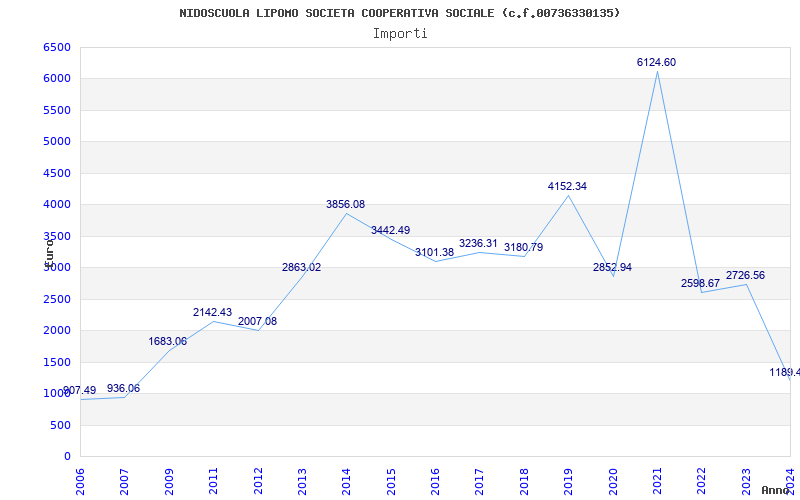This screenshot has height=500, width=800.
Task: Click the 2021 x-axis year label
Action: click(657, 482)
